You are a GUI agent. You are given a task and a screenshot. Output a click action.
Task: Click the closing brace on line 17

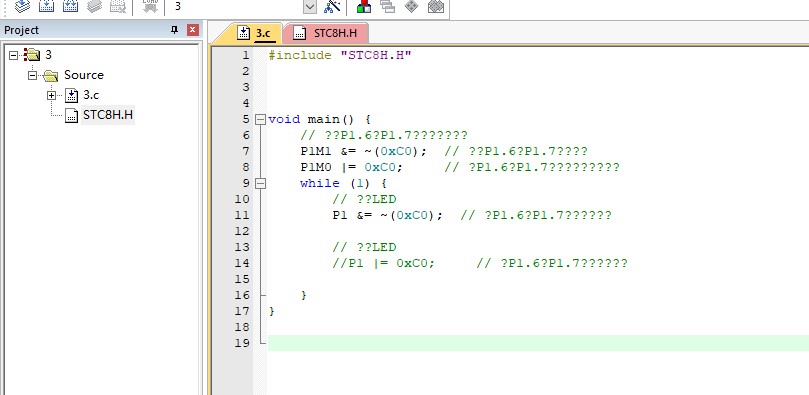[x=272, y=311]
